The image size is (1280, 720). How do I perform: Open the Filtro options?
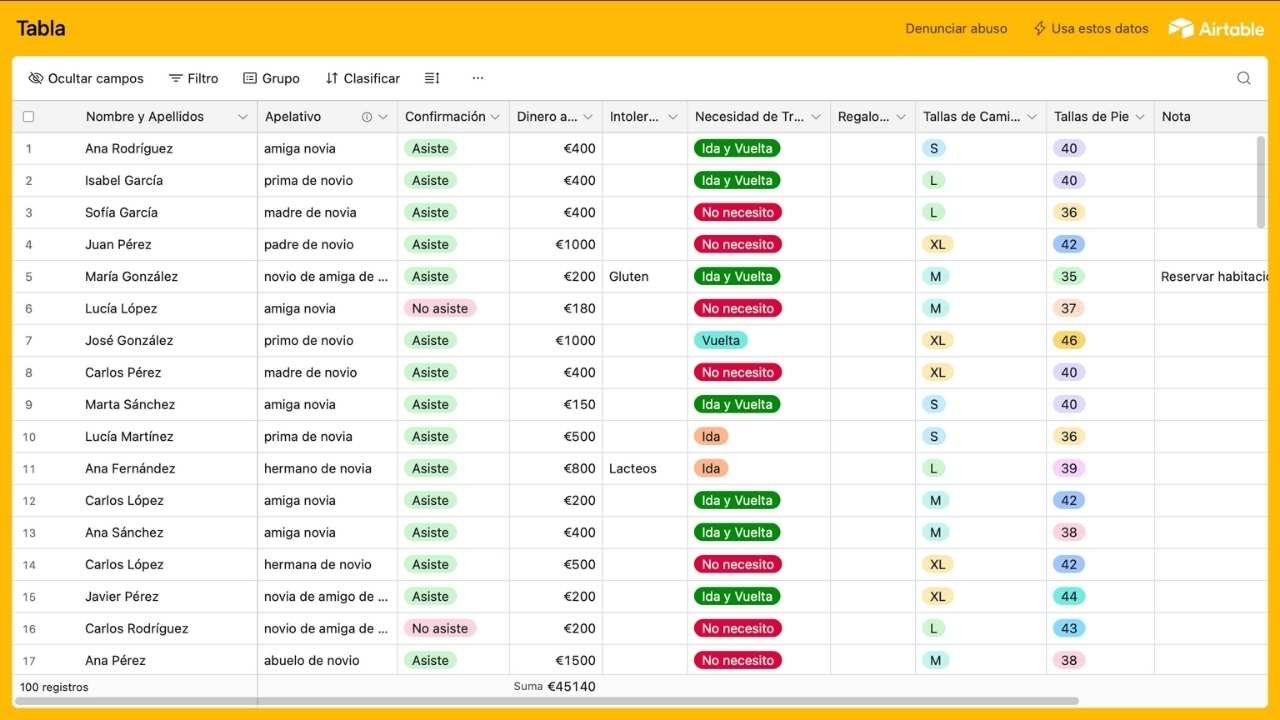tap(193, 78)
